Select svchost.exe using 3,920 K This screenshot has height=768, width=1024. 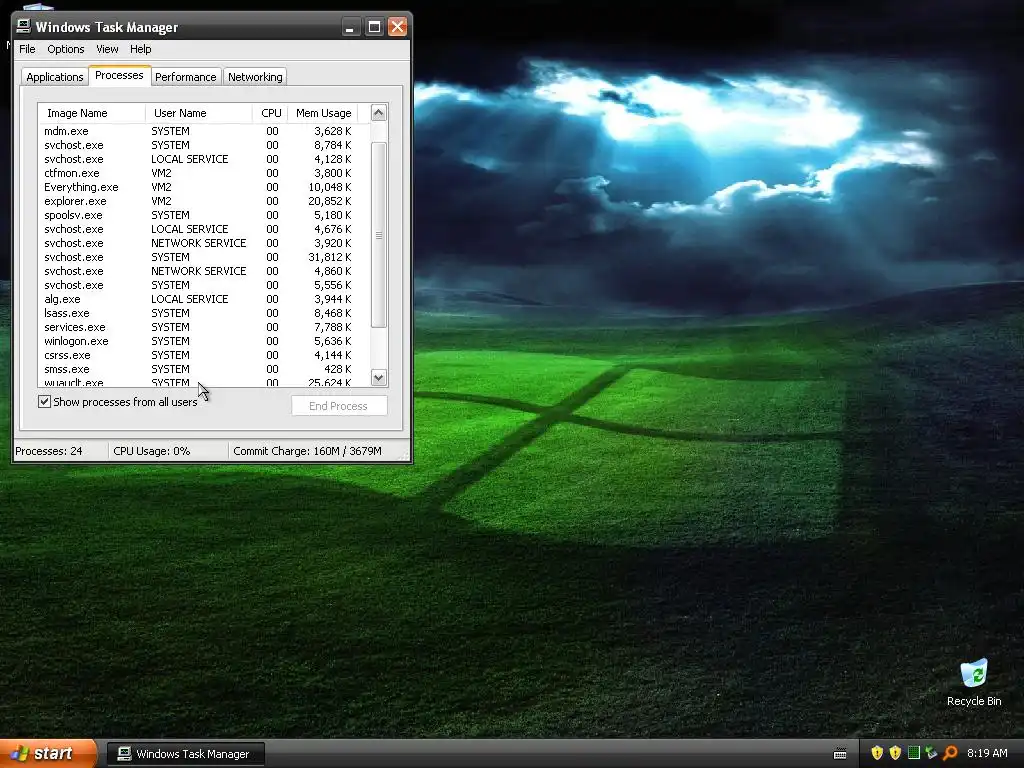tap(204, 243)
